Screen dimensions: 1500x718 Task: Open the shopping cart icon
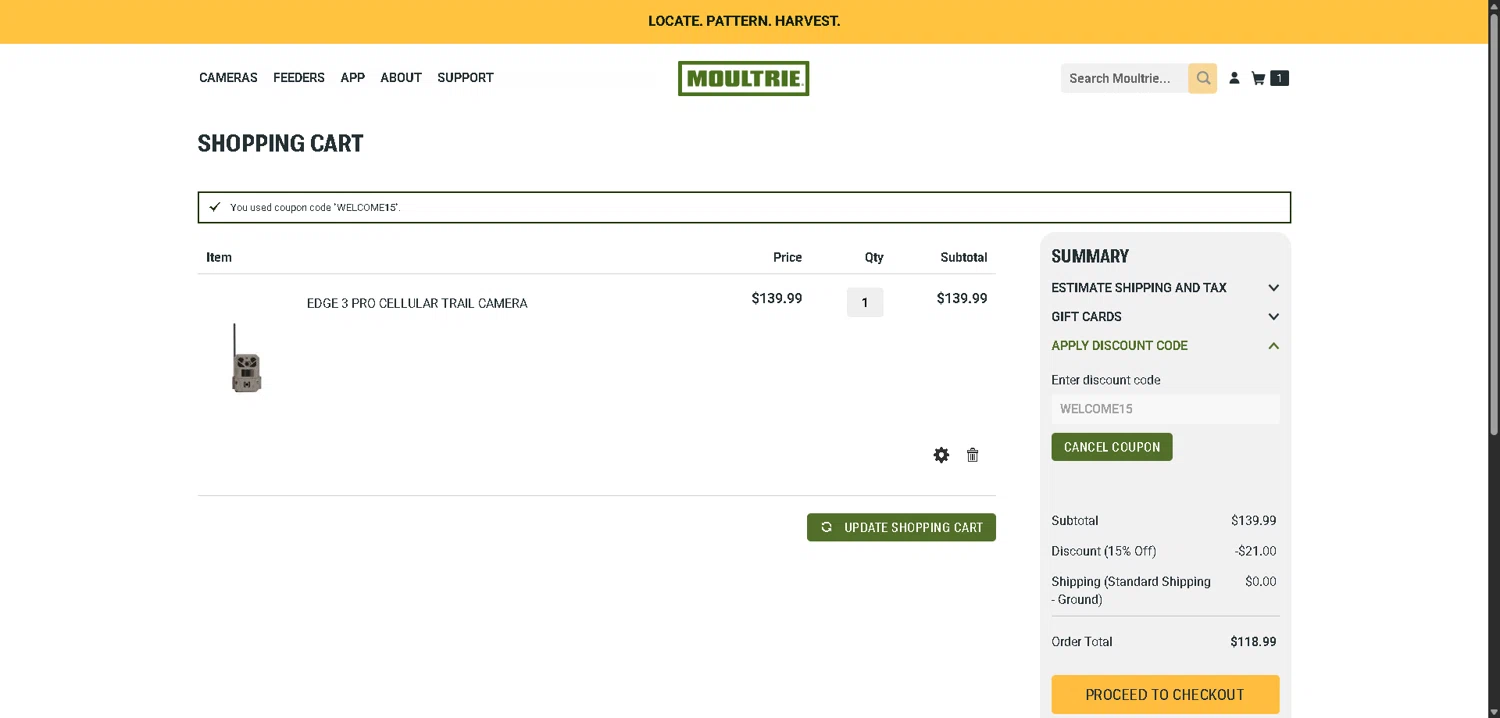[1258, 78]
